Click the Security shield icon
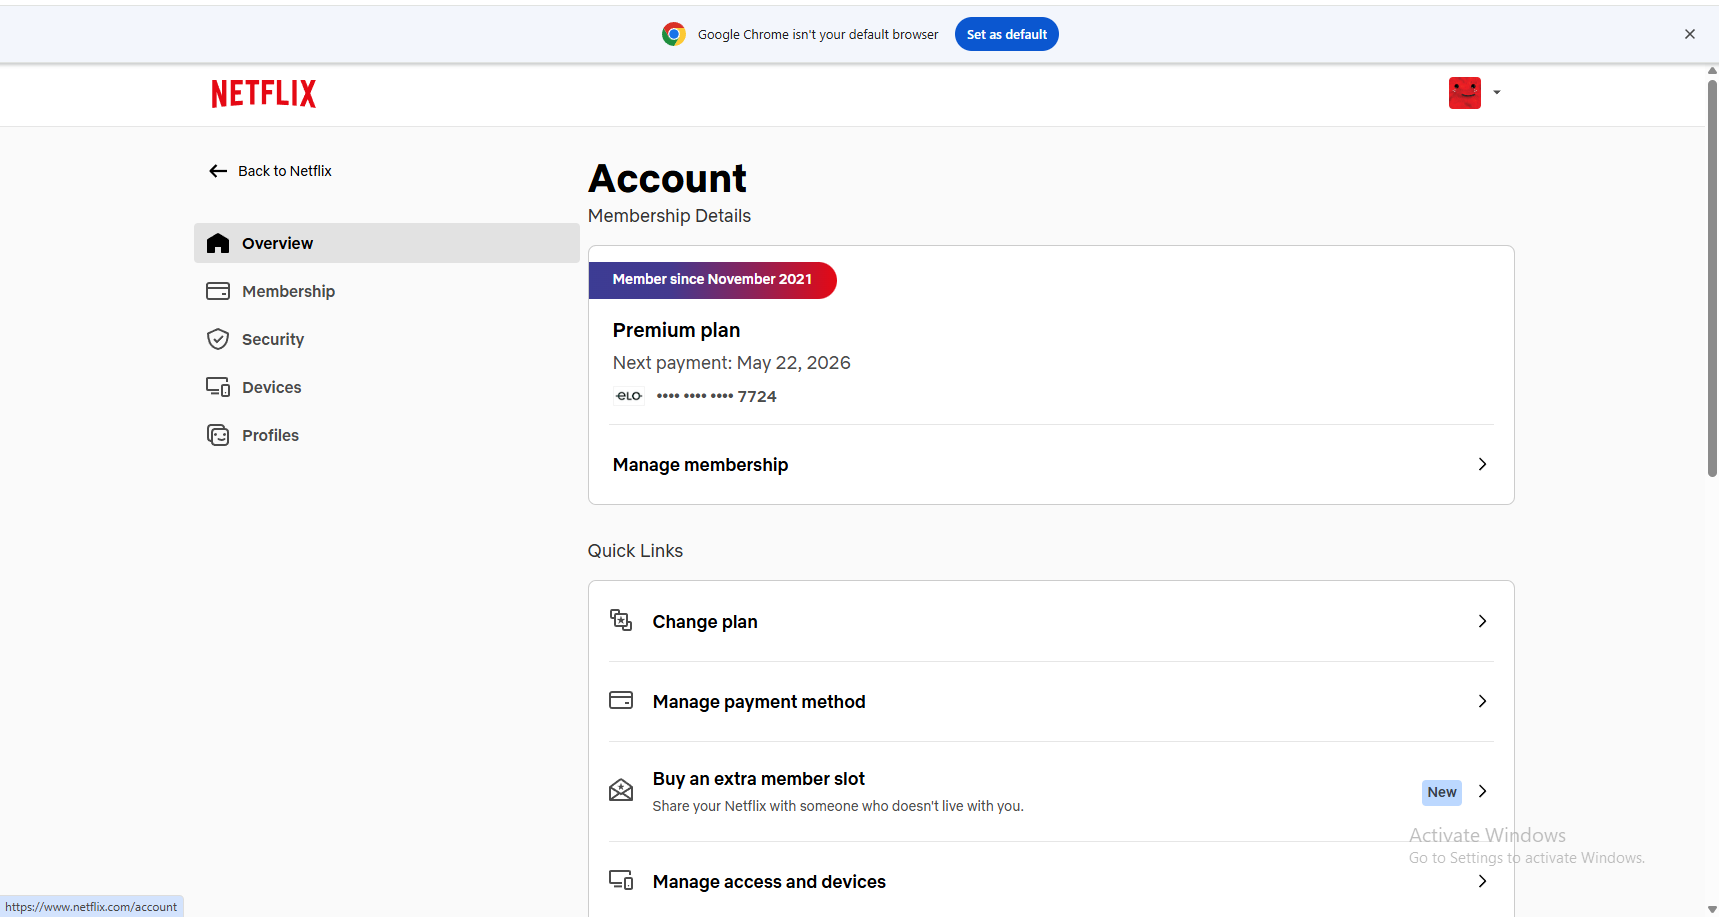The width and height of the screenshot is (1719, 917). (x=218, y=339)
